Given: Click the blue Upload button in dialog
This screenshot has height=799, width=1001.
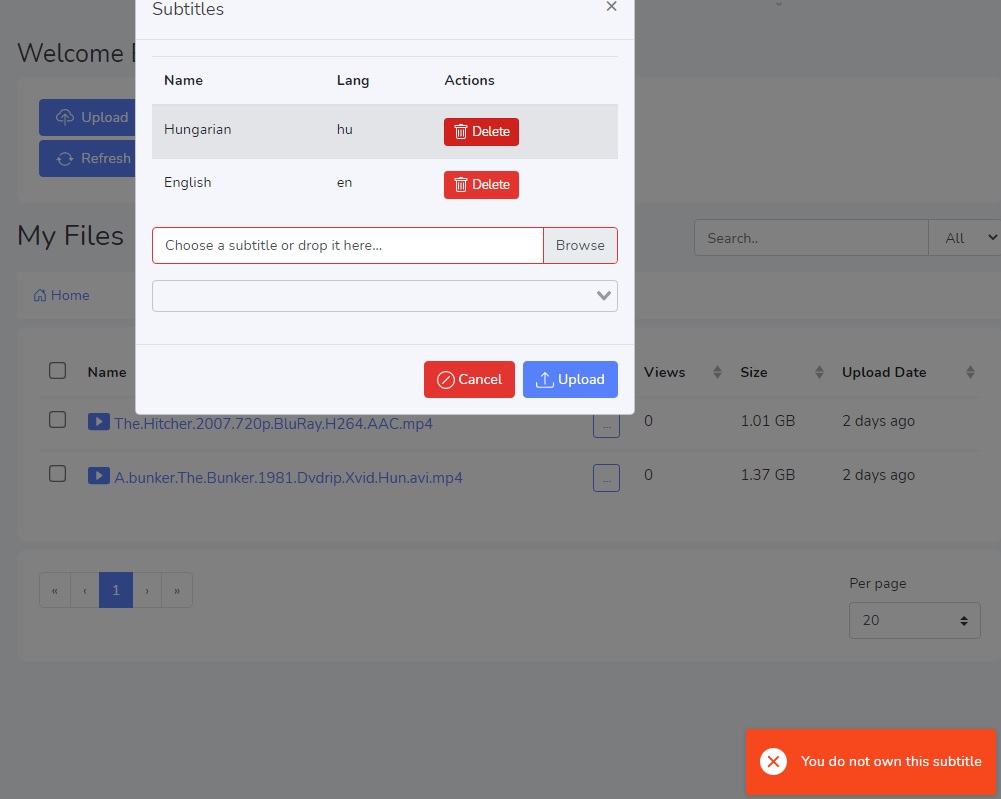Looking at the screenshot, I should click(x=570, y=380).
